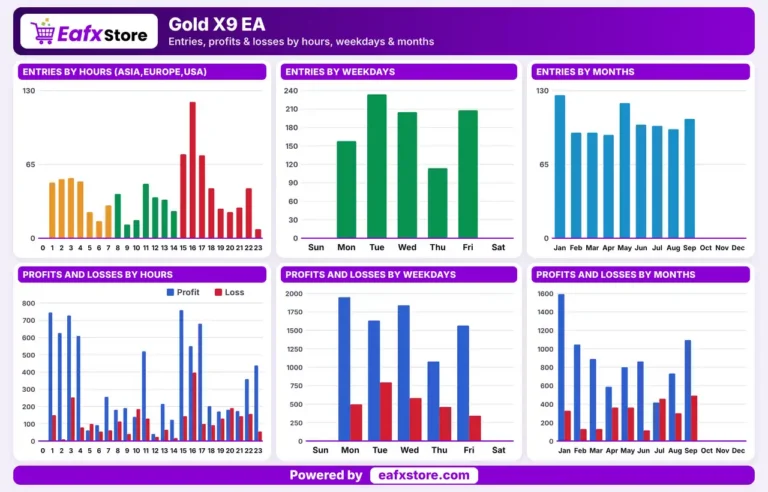
Task: Click the 2000 axis value in weekdays P&L chart
Action: coord(294,294)
